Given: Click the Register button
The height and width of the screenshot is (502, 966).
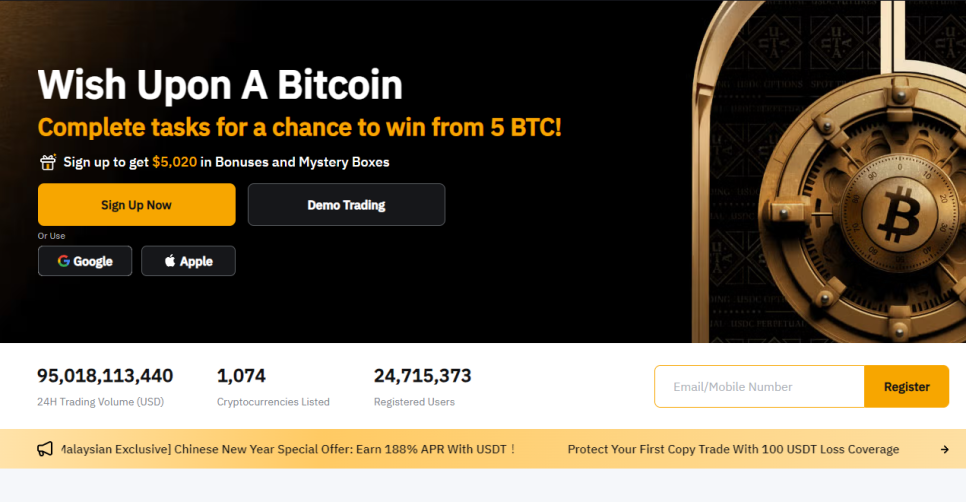Looking at the screenshot, I should click(x=906, y=386).
